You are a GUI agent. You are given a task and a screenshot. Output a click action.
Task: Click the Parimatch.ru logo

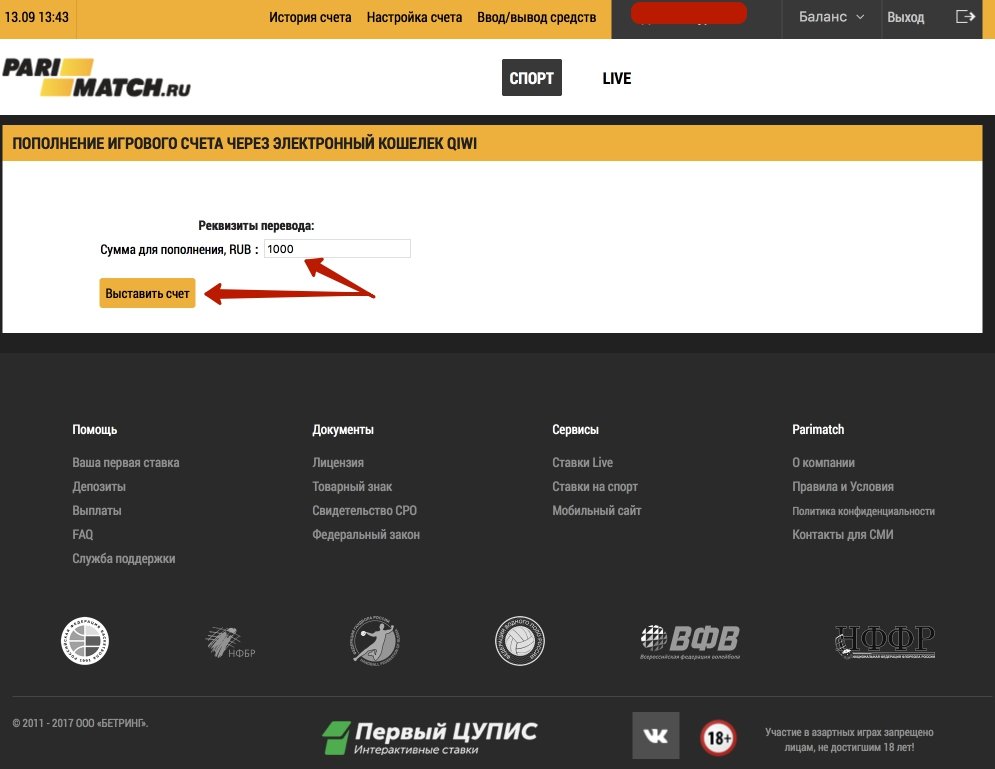pos(96,78)
